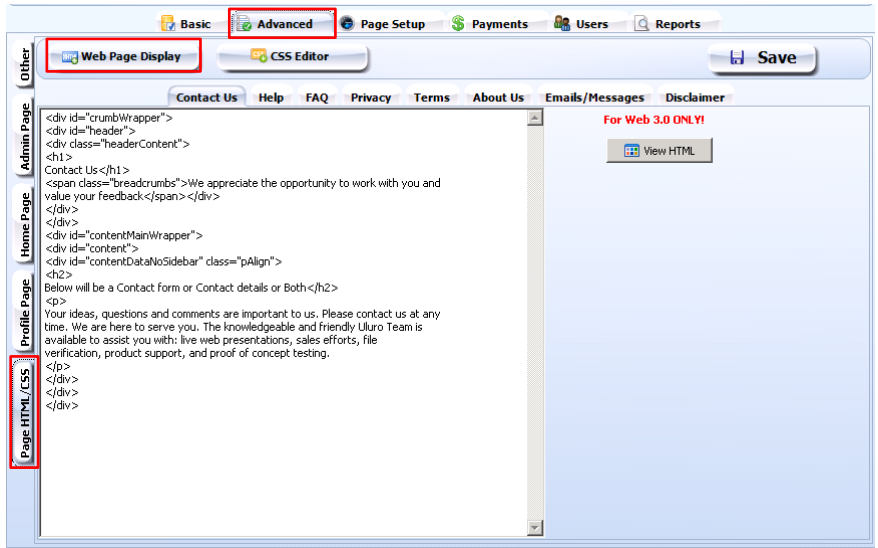
Task: Click the Users people icon
Action: 562,23
